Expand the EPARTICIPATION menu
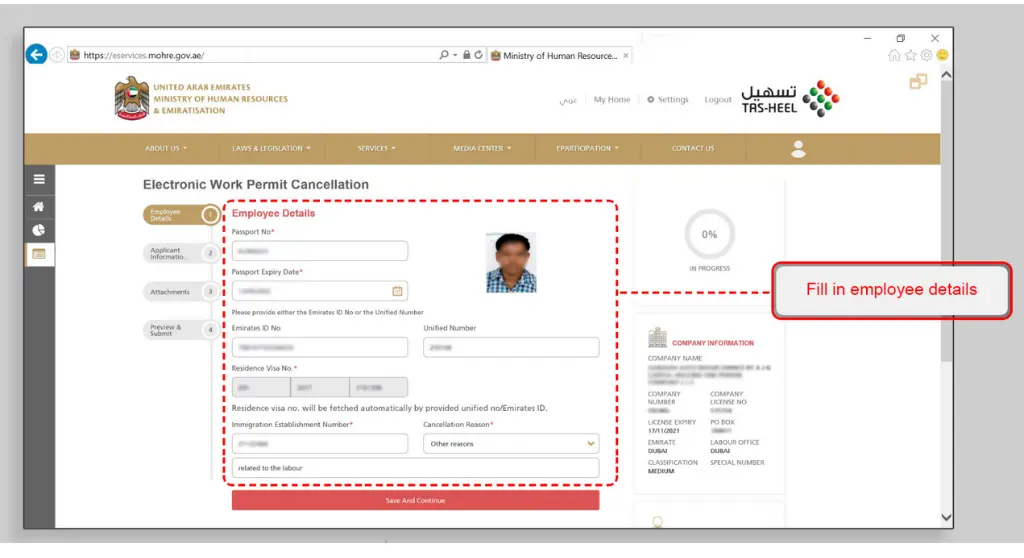Viewport: 1024px width, 558px height. click(587, 148)
